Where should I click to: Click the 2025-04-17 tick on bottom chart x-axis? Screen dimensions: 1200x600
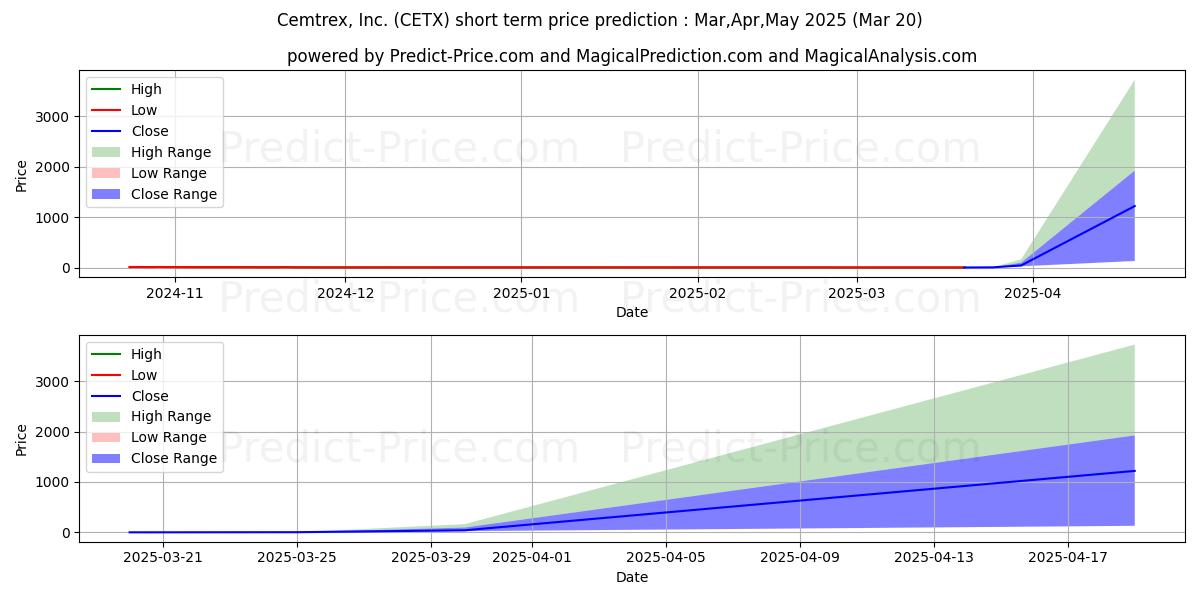tap(1067, 557)
